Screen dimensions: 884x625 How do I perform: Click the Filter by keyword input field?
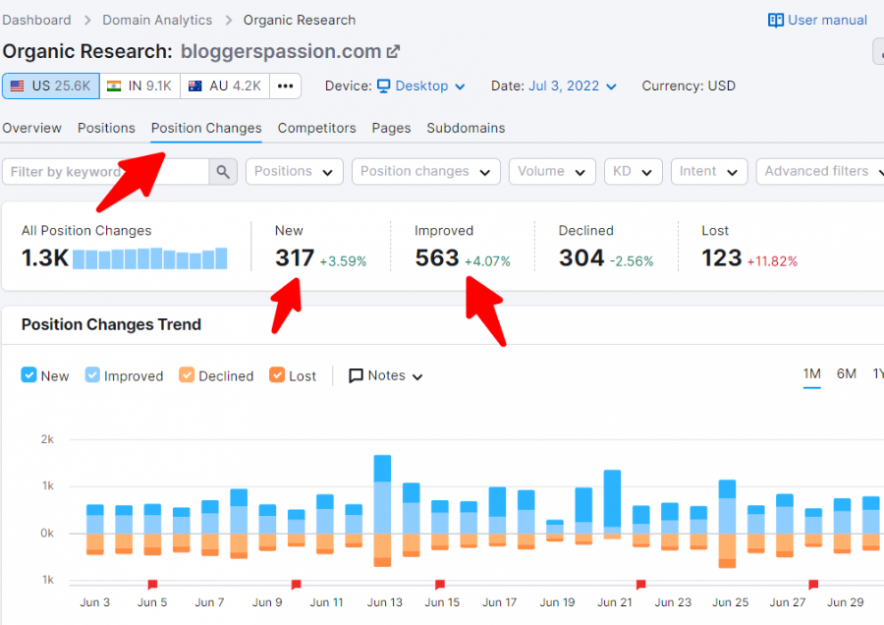pos(105,171)
